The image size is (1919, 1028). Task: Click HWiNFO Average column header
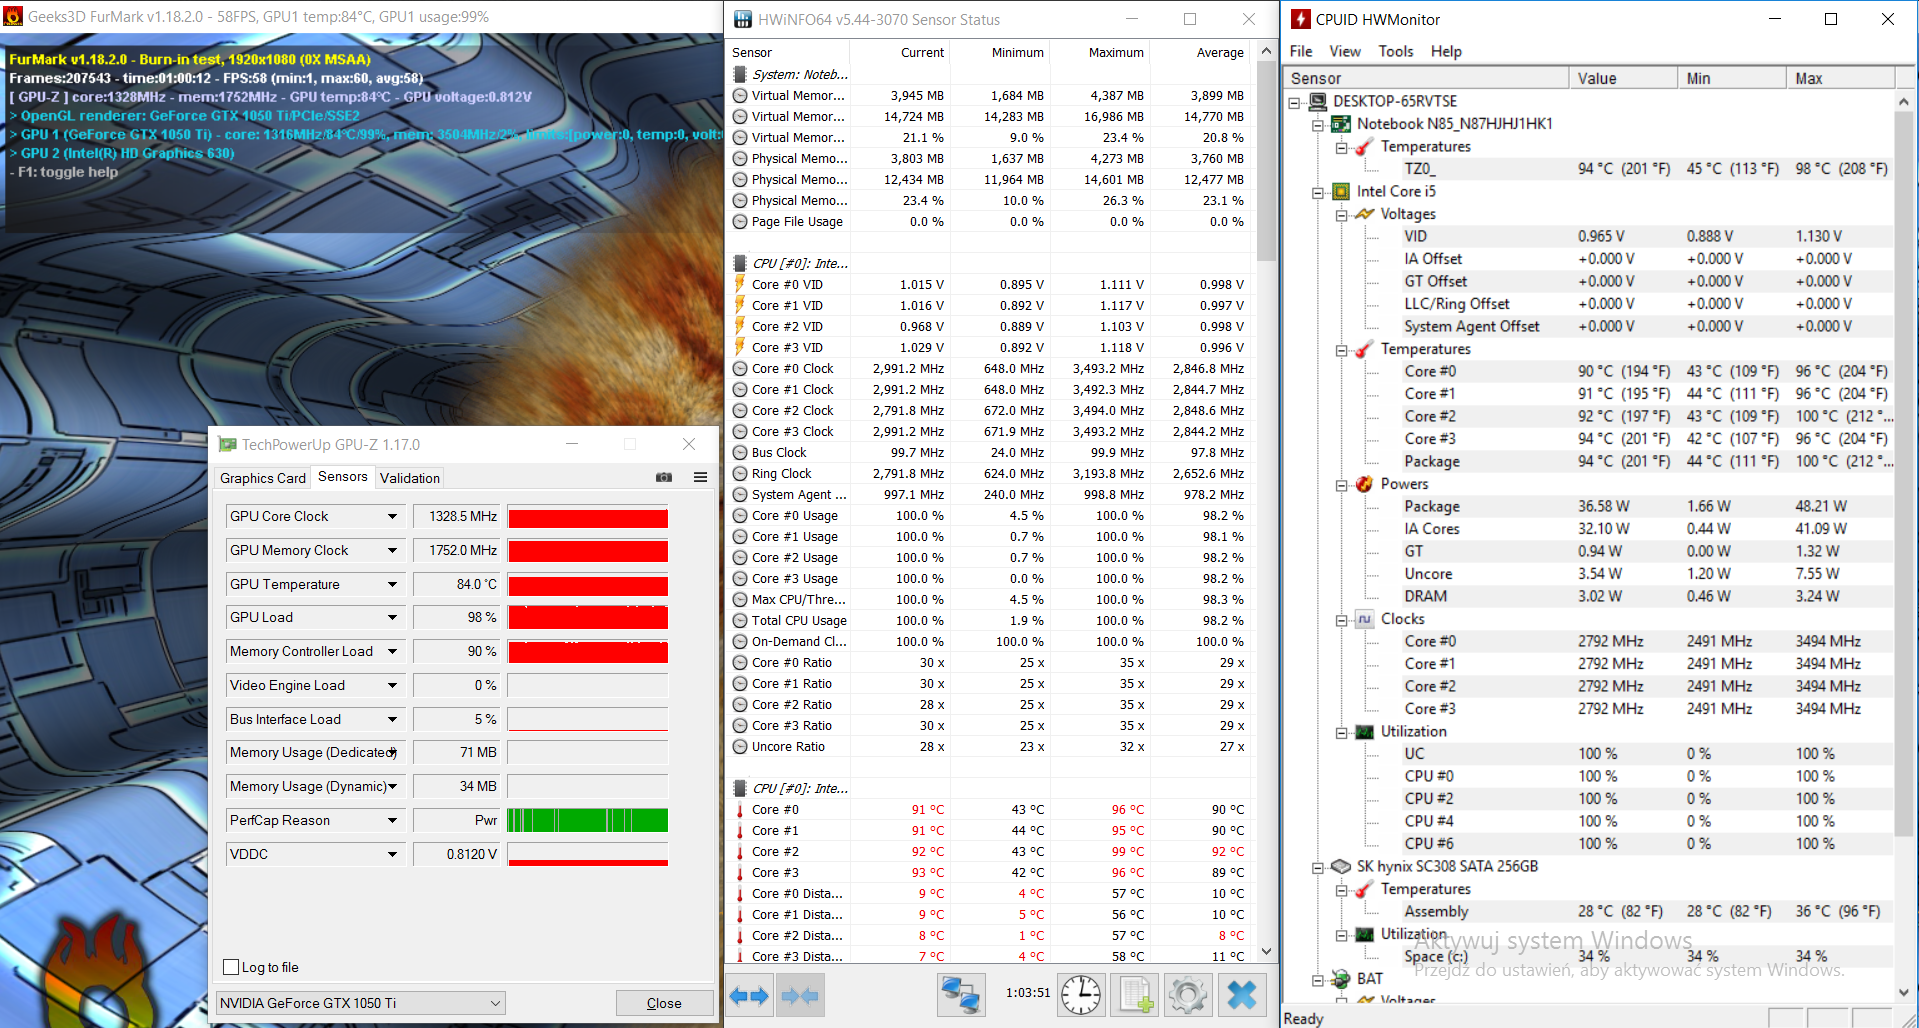pos(1201,52)
